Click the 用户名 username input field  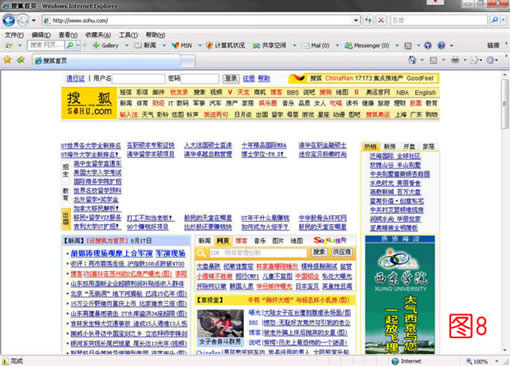pyautogui.click(x=139, y=79)
